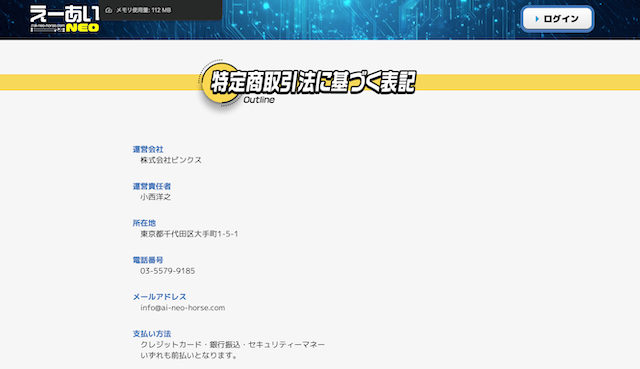Open the ログイン login button
This screenshot has width=640, height=369.
tap(557, 19)
